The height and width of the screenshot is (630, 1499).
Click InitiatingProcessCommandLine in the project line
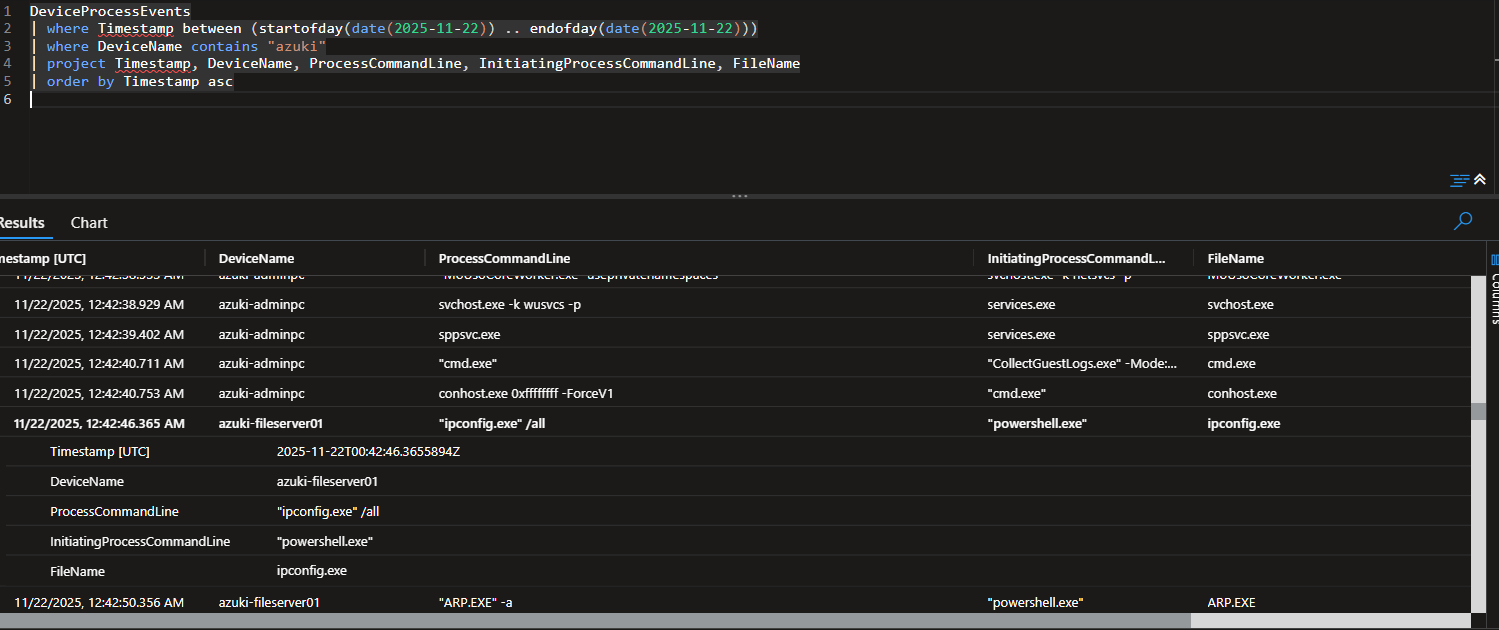coord(597,63)
